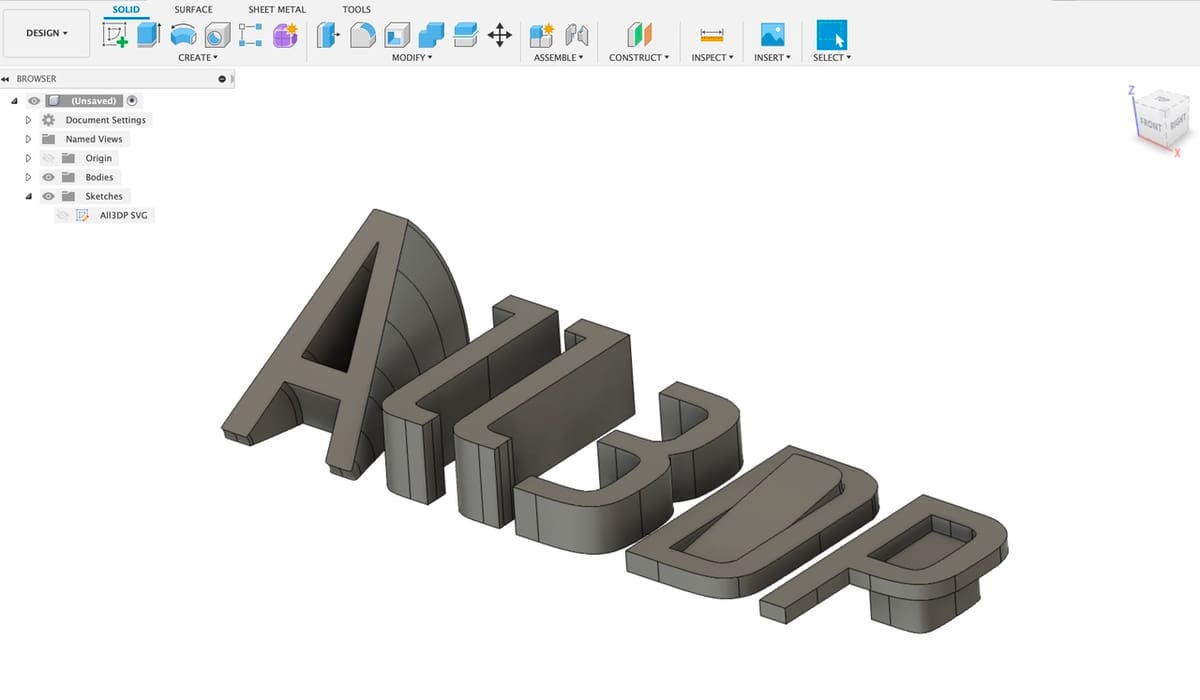This screenshot has width=1200, height=700.
Task: Collapse the Sketches folder node
Action: tap(28, 196)
